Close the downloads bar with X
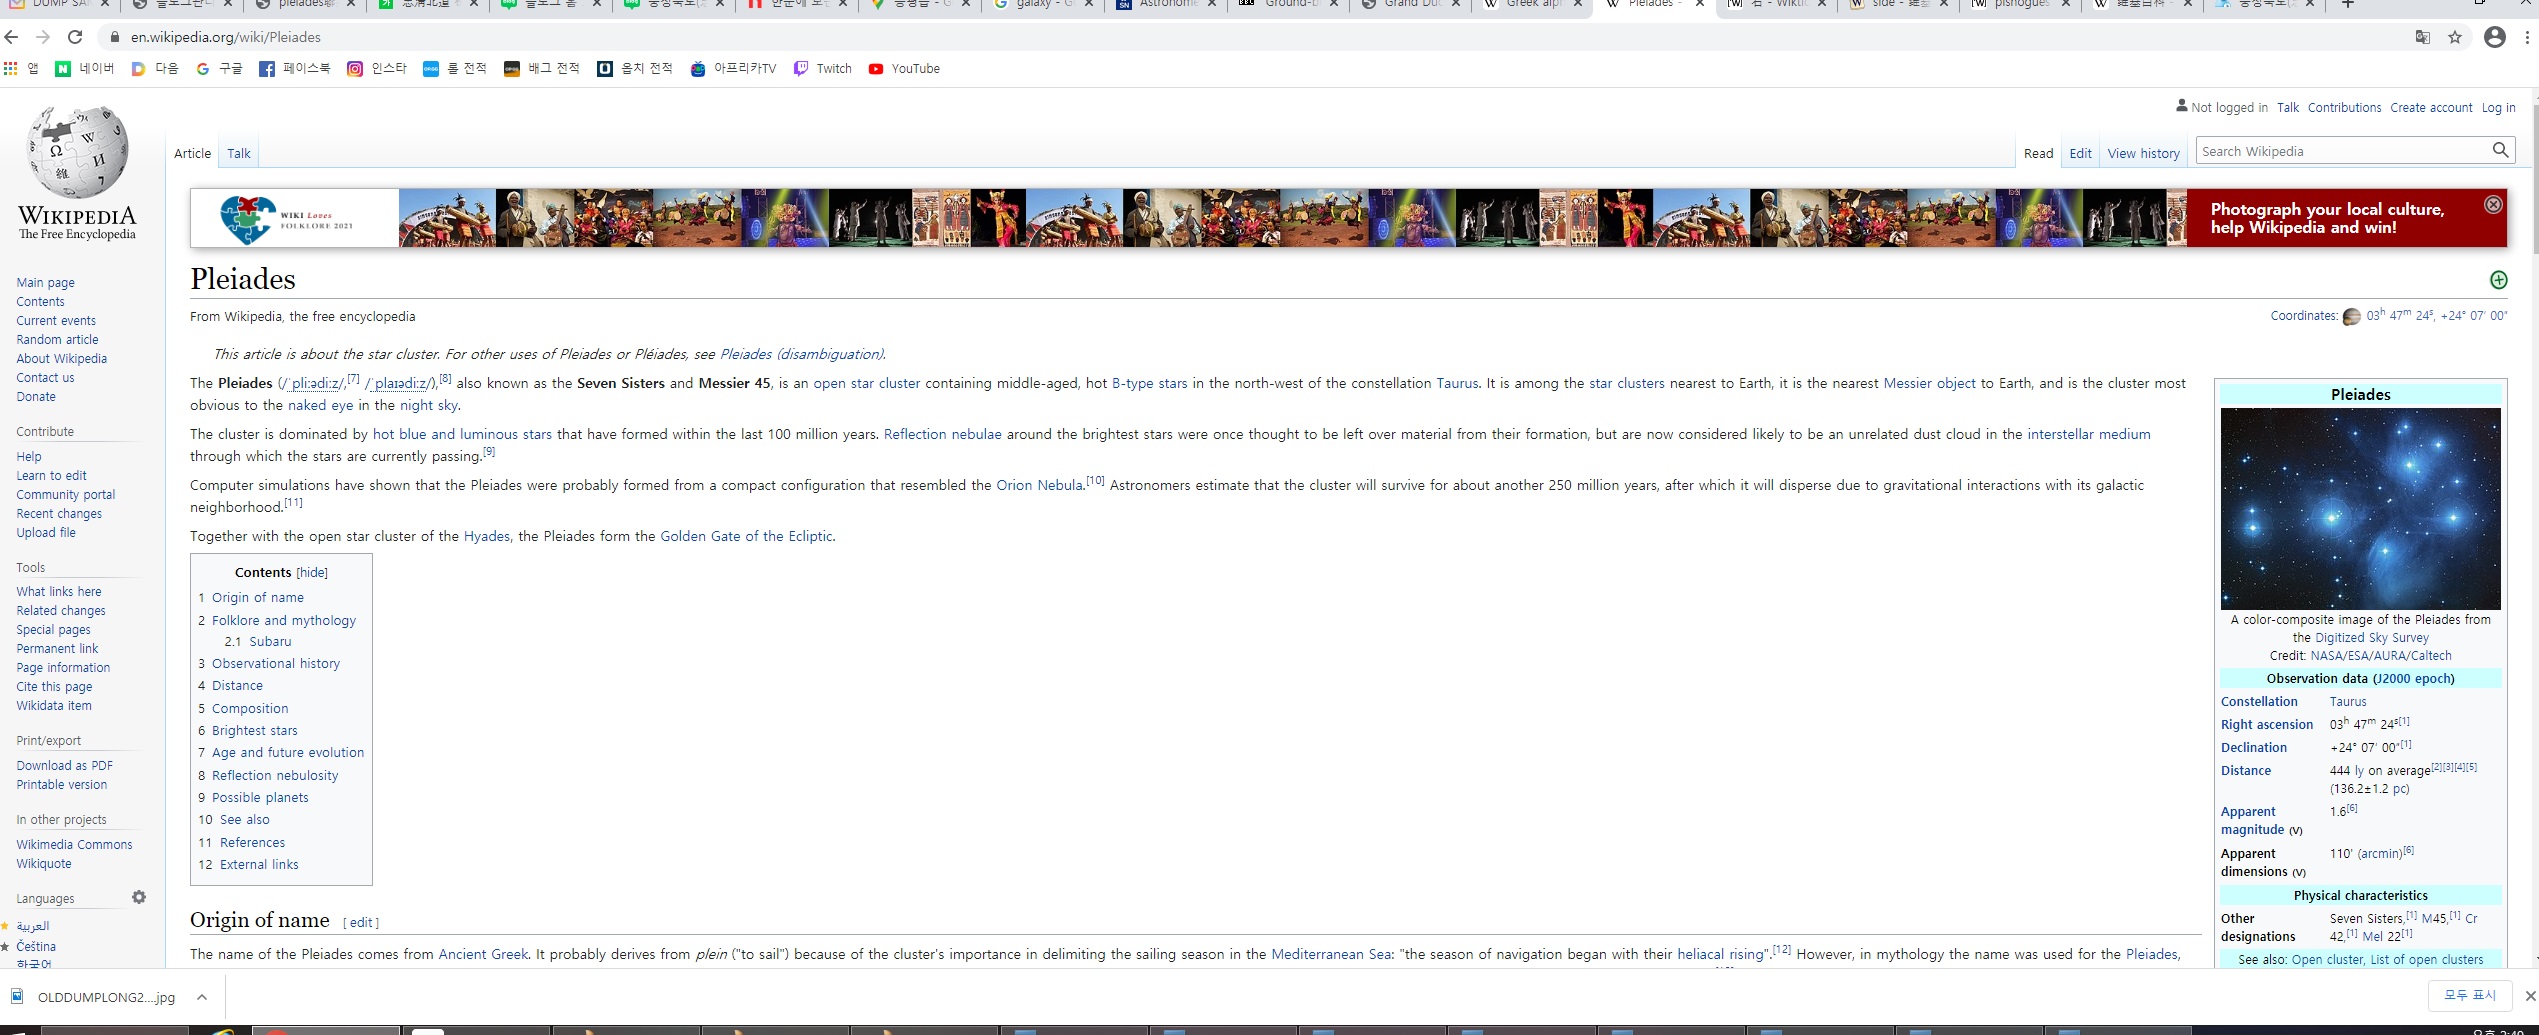Image resolution: width=2539 pixels, height=1035 pixels. pos(2529,995)
